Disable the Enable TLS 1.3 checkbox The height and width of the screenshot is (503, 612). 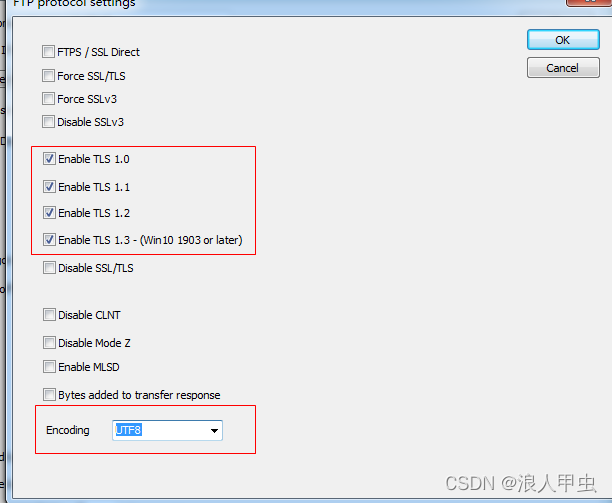click(49, 239)
